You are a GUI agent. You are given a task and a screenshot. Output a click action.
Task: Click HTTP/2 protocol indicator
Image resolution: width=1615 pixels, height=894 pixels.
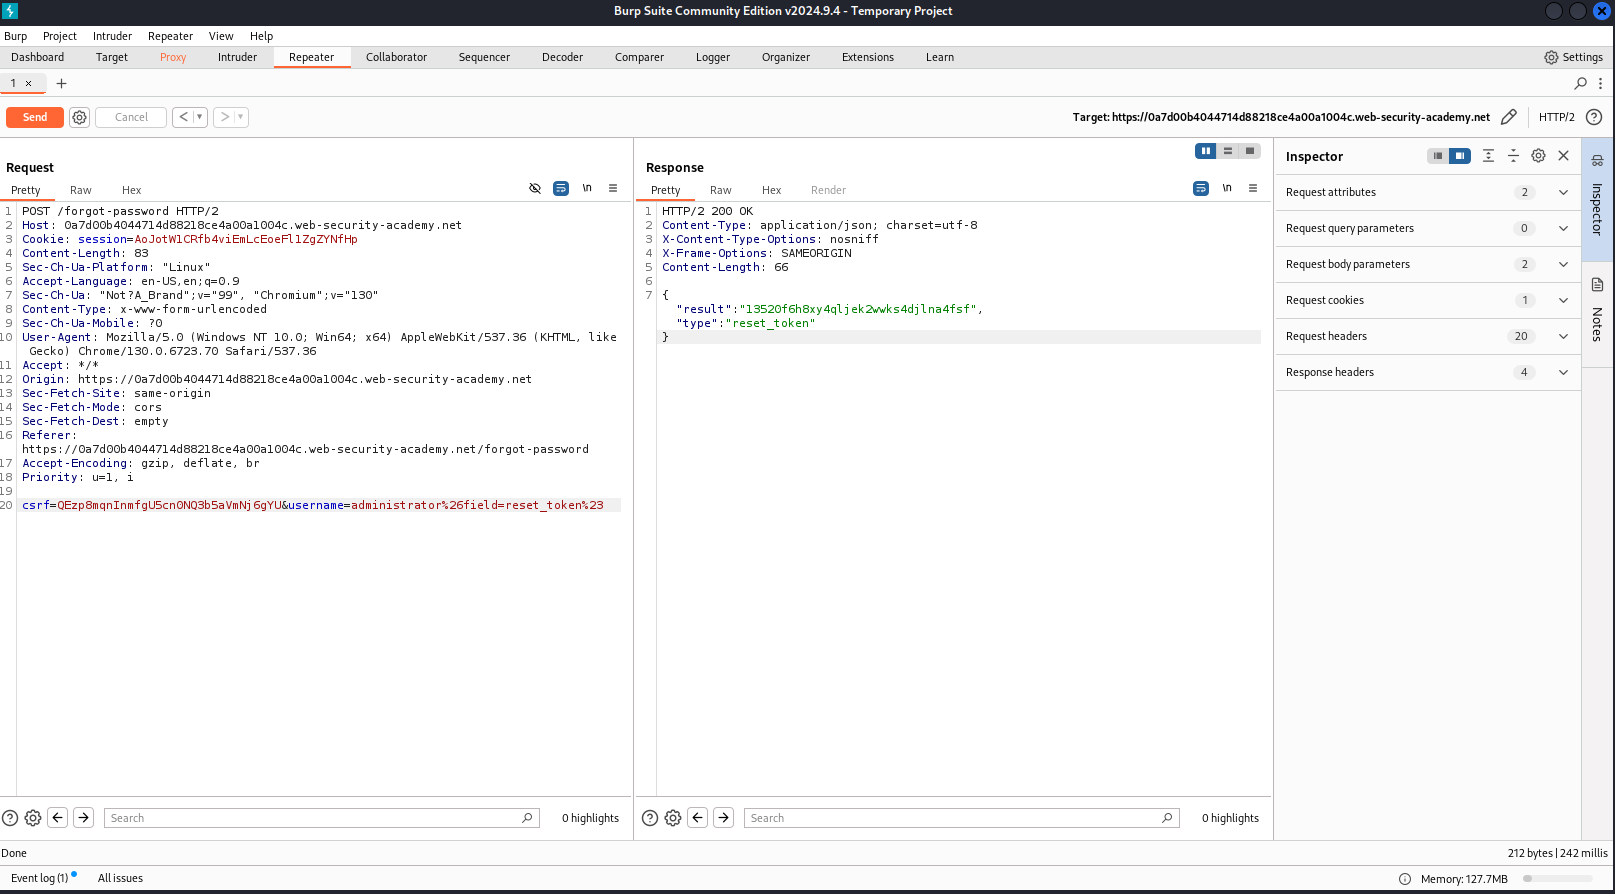pos(1556,117)
